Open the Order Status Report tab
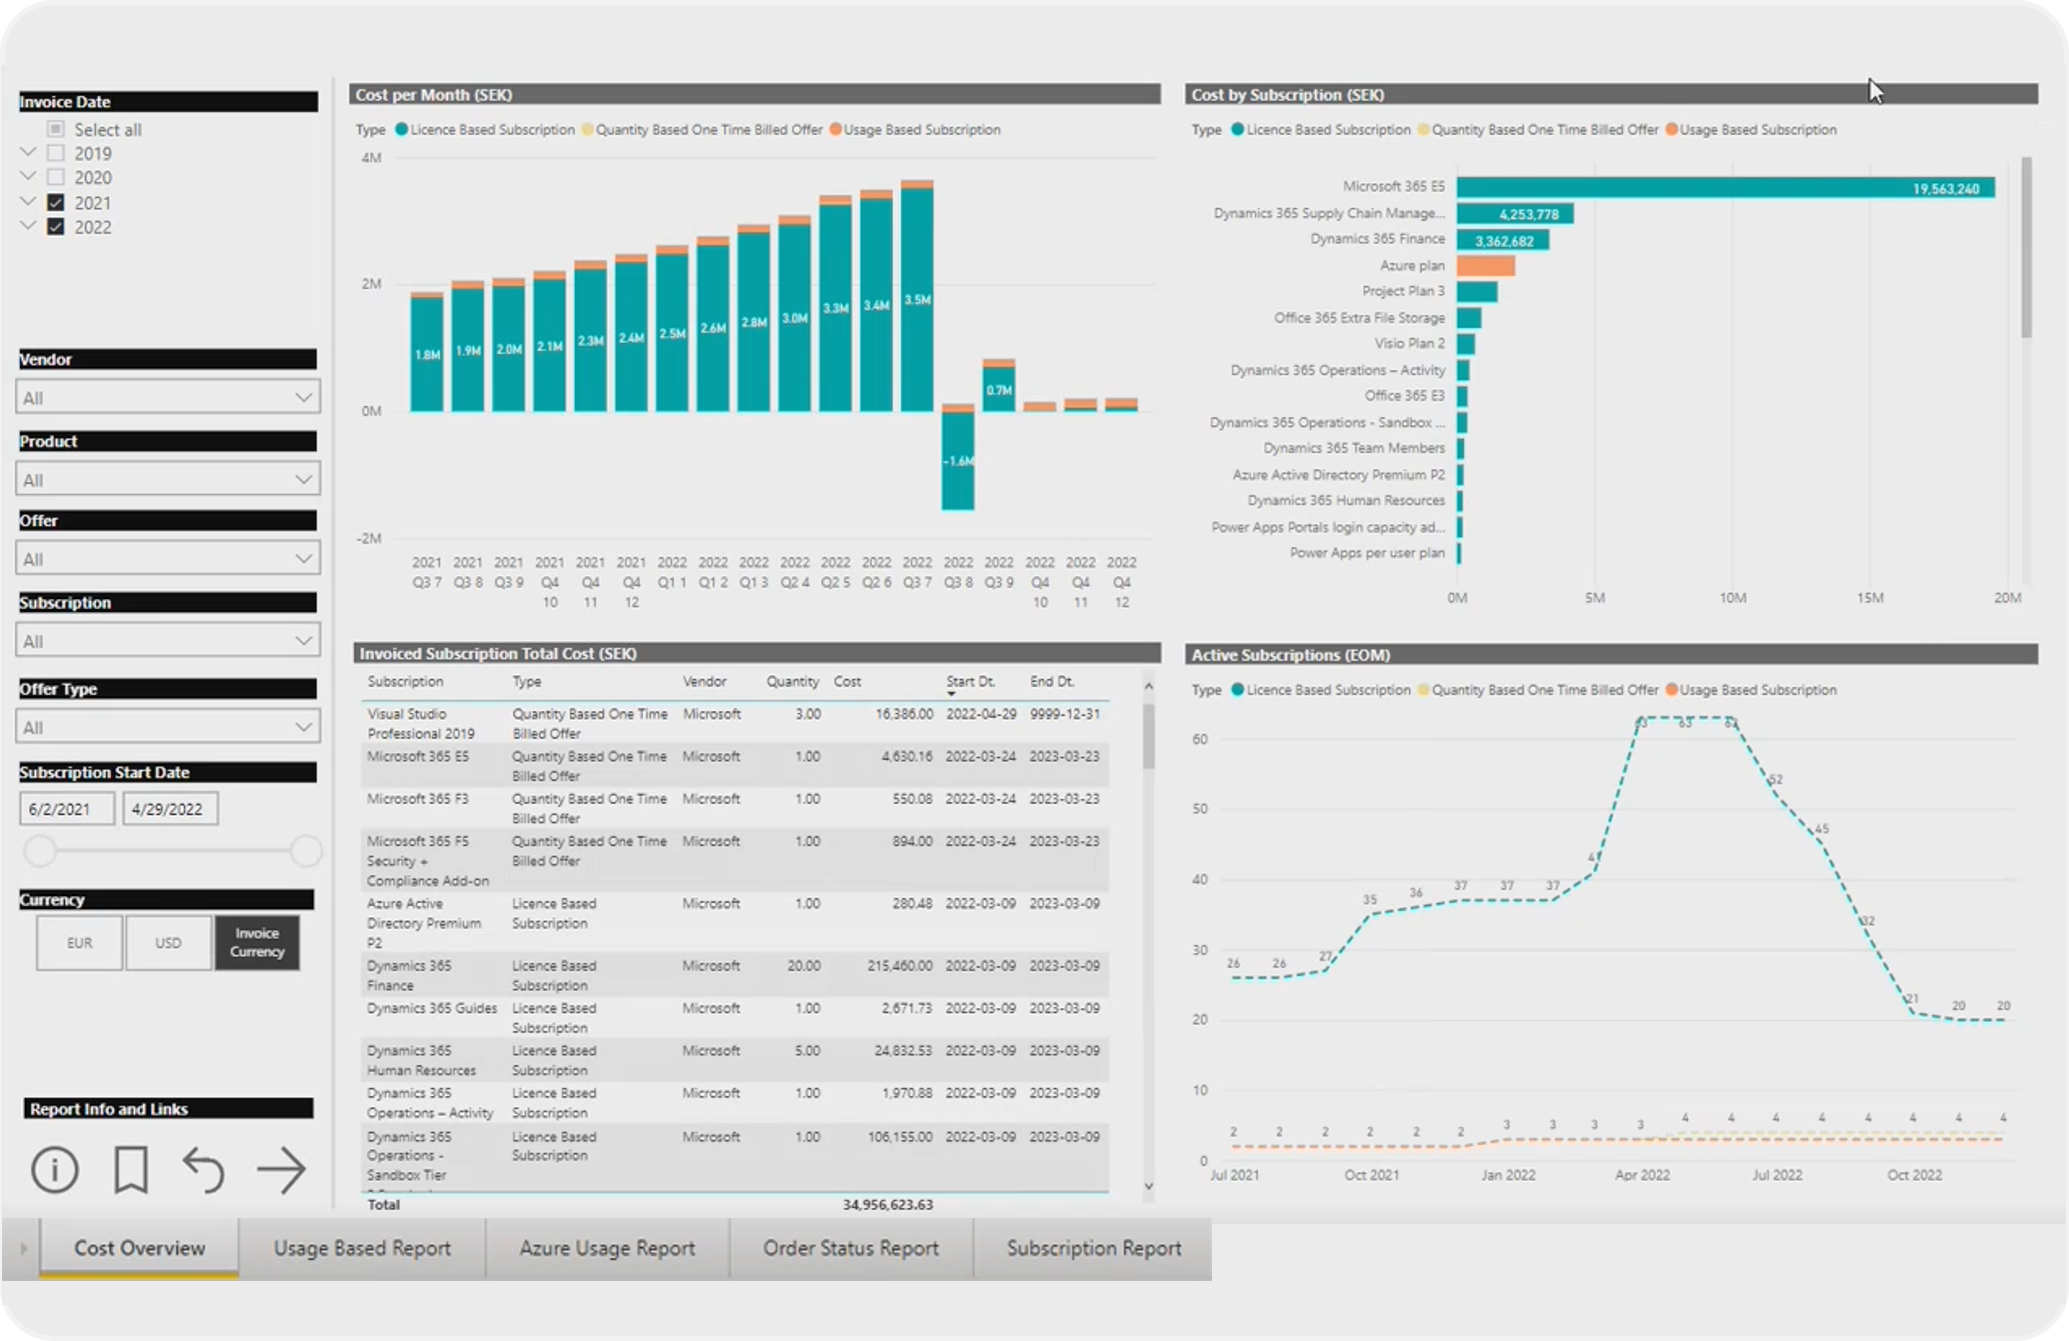Image resolution: width=2069 pixels, height=1341 pixels. [x=851, y=1248]
